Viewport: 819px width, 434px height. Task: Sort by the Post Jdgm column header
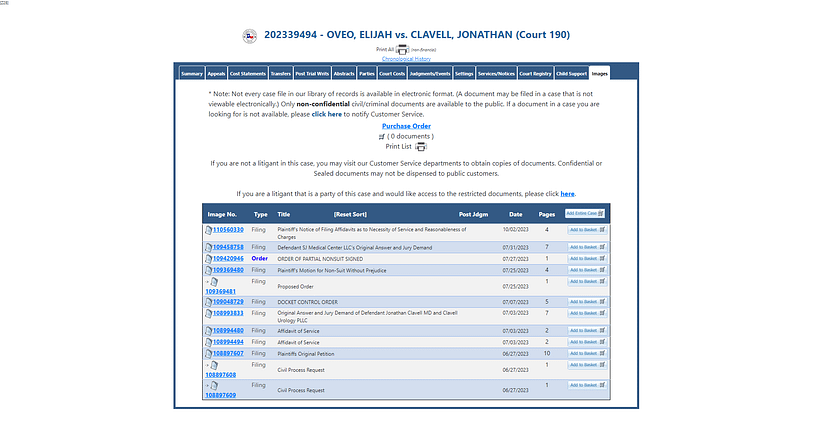pyautogui.click(x=473, y=215)
